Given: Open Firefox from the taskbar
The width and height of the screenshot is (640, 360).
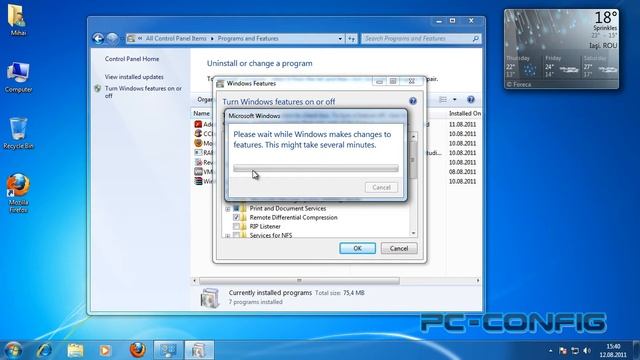Looking at the screenshot, I should [x=138, y=350].
